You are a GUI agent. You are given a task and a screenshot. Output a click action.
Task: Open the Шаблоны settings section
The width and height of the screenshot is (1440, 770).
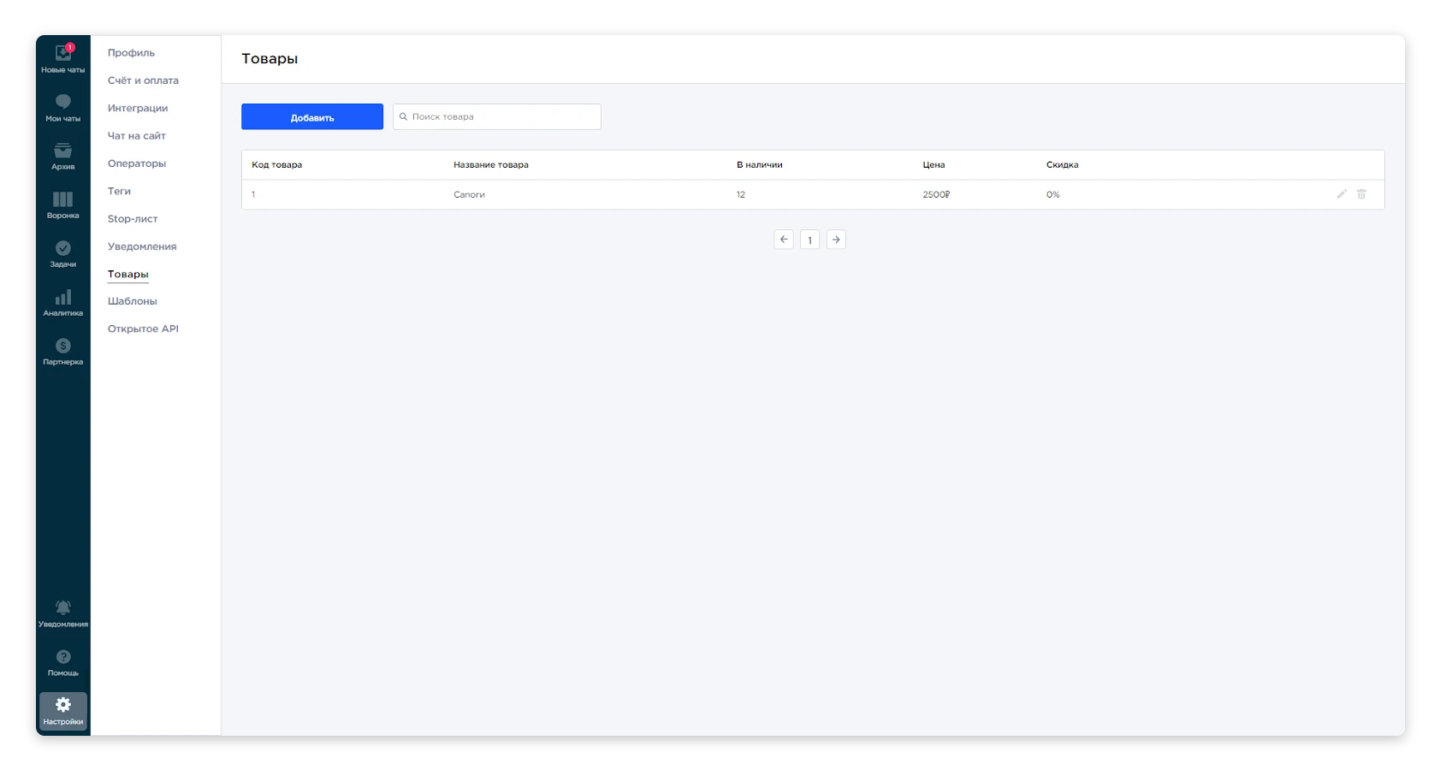[x=132, y=301]
